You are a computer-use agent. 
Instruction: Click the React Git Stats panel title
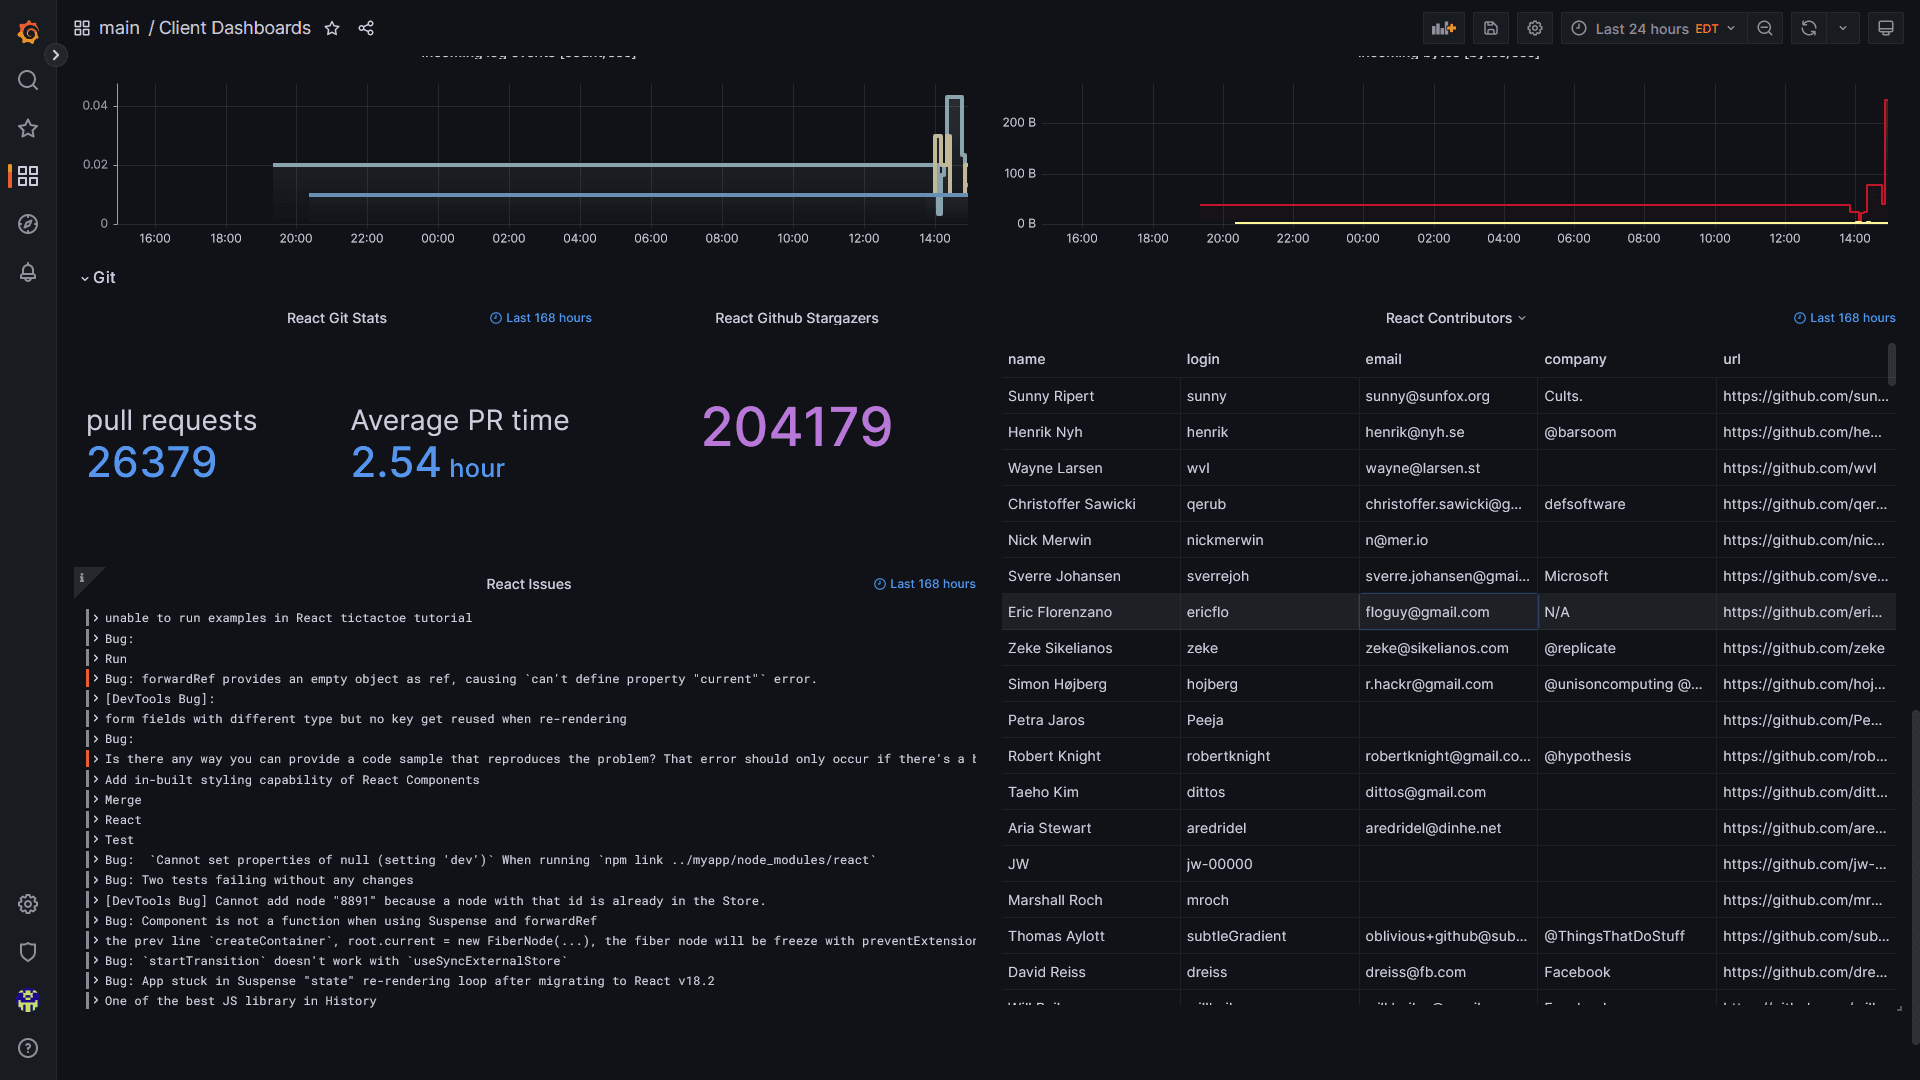pos(336,318)
